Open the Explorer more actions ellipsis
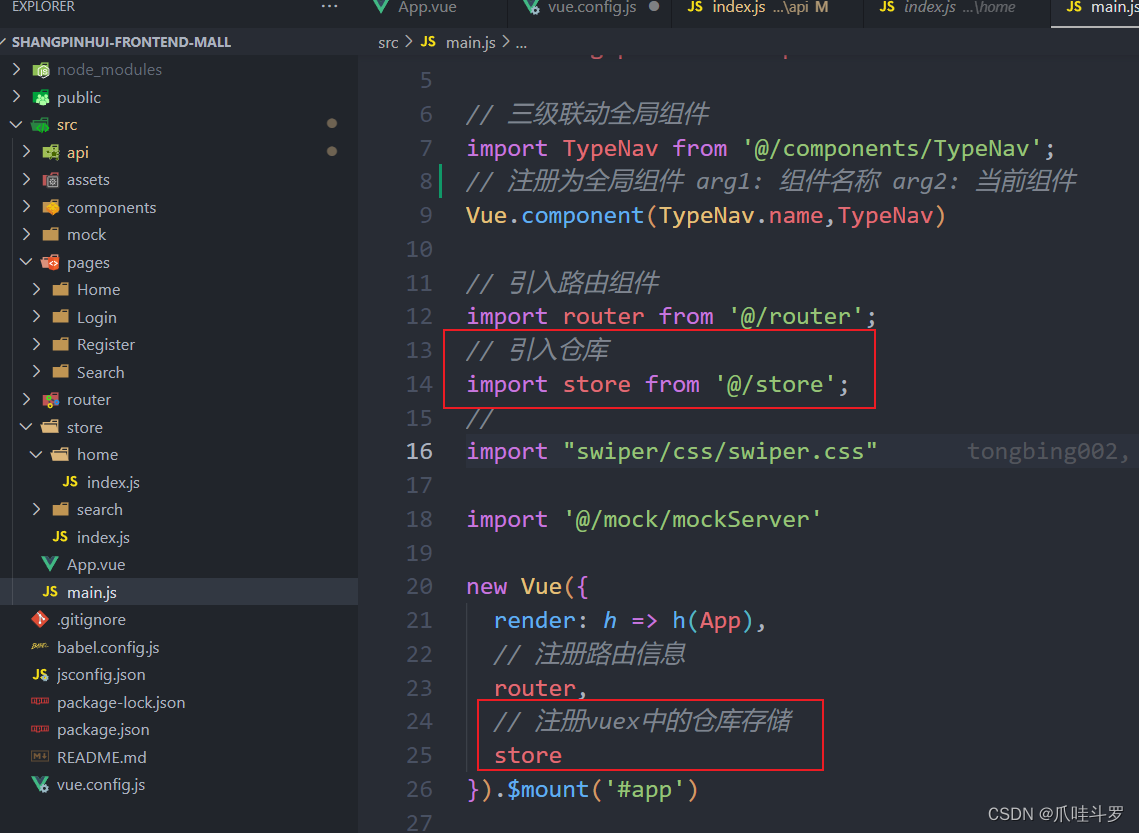 (x=329, y=7)
